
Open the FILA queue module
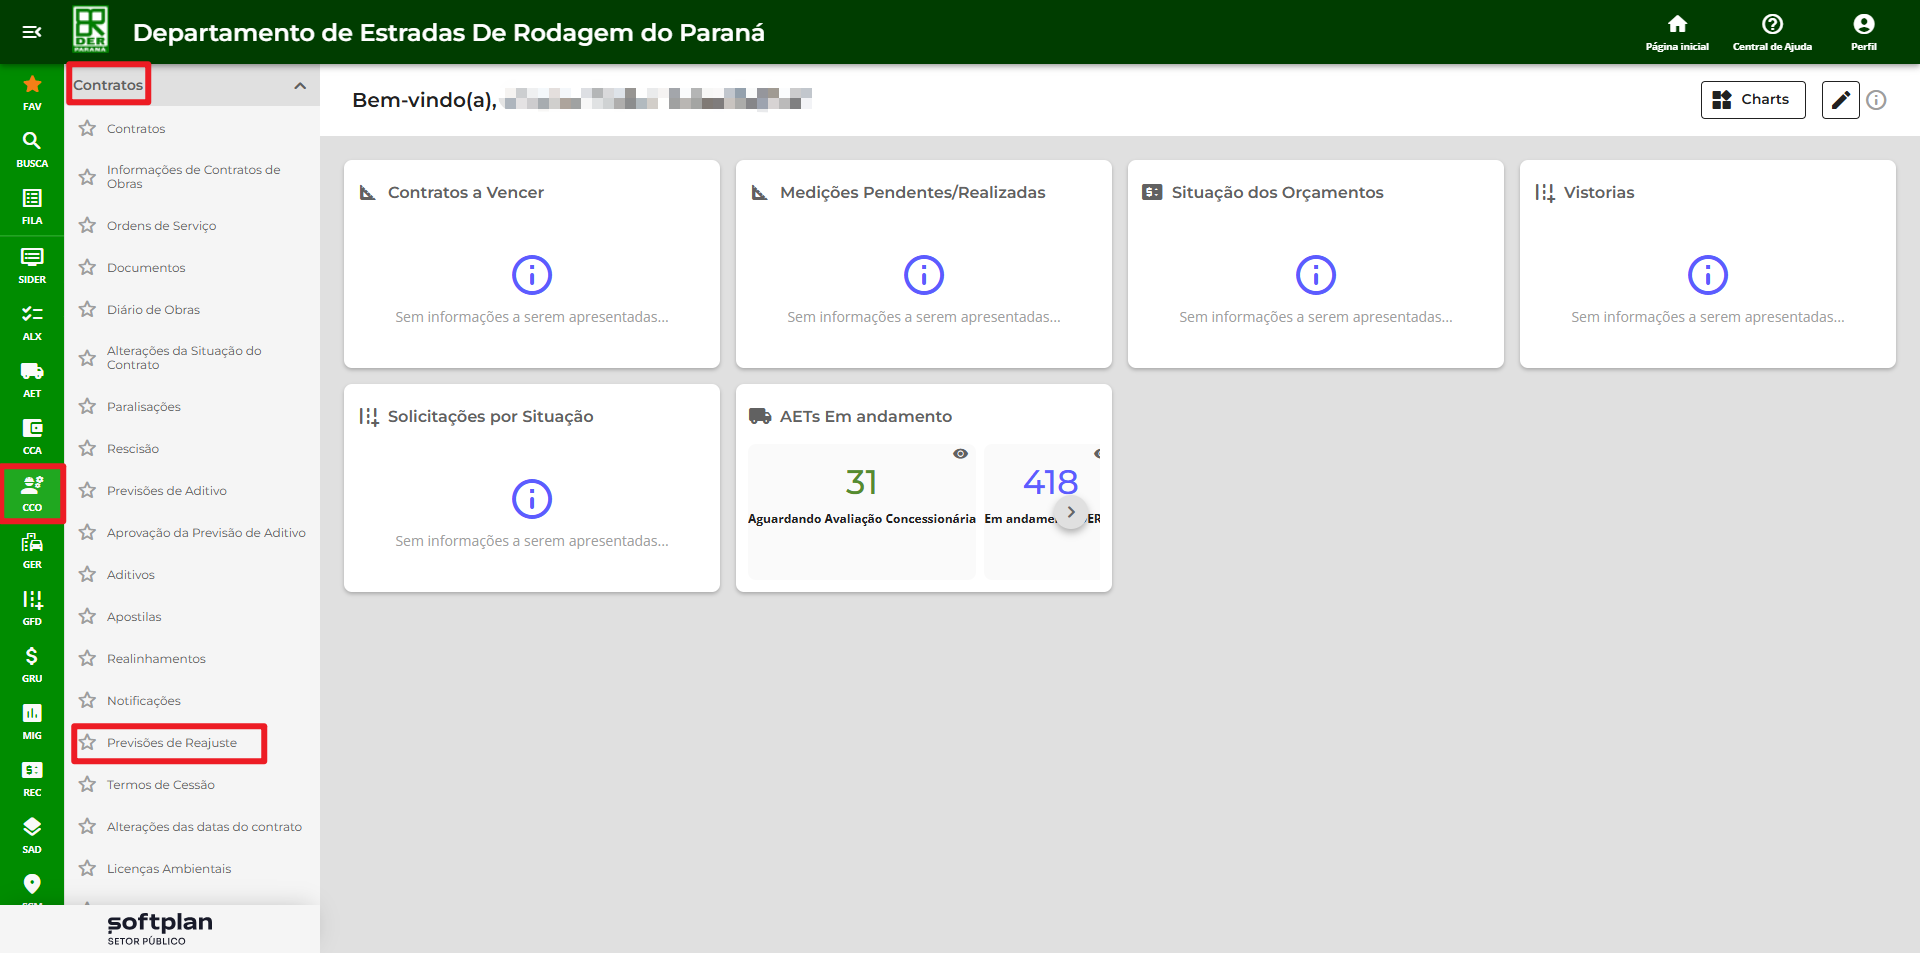[x=32, y=205]
